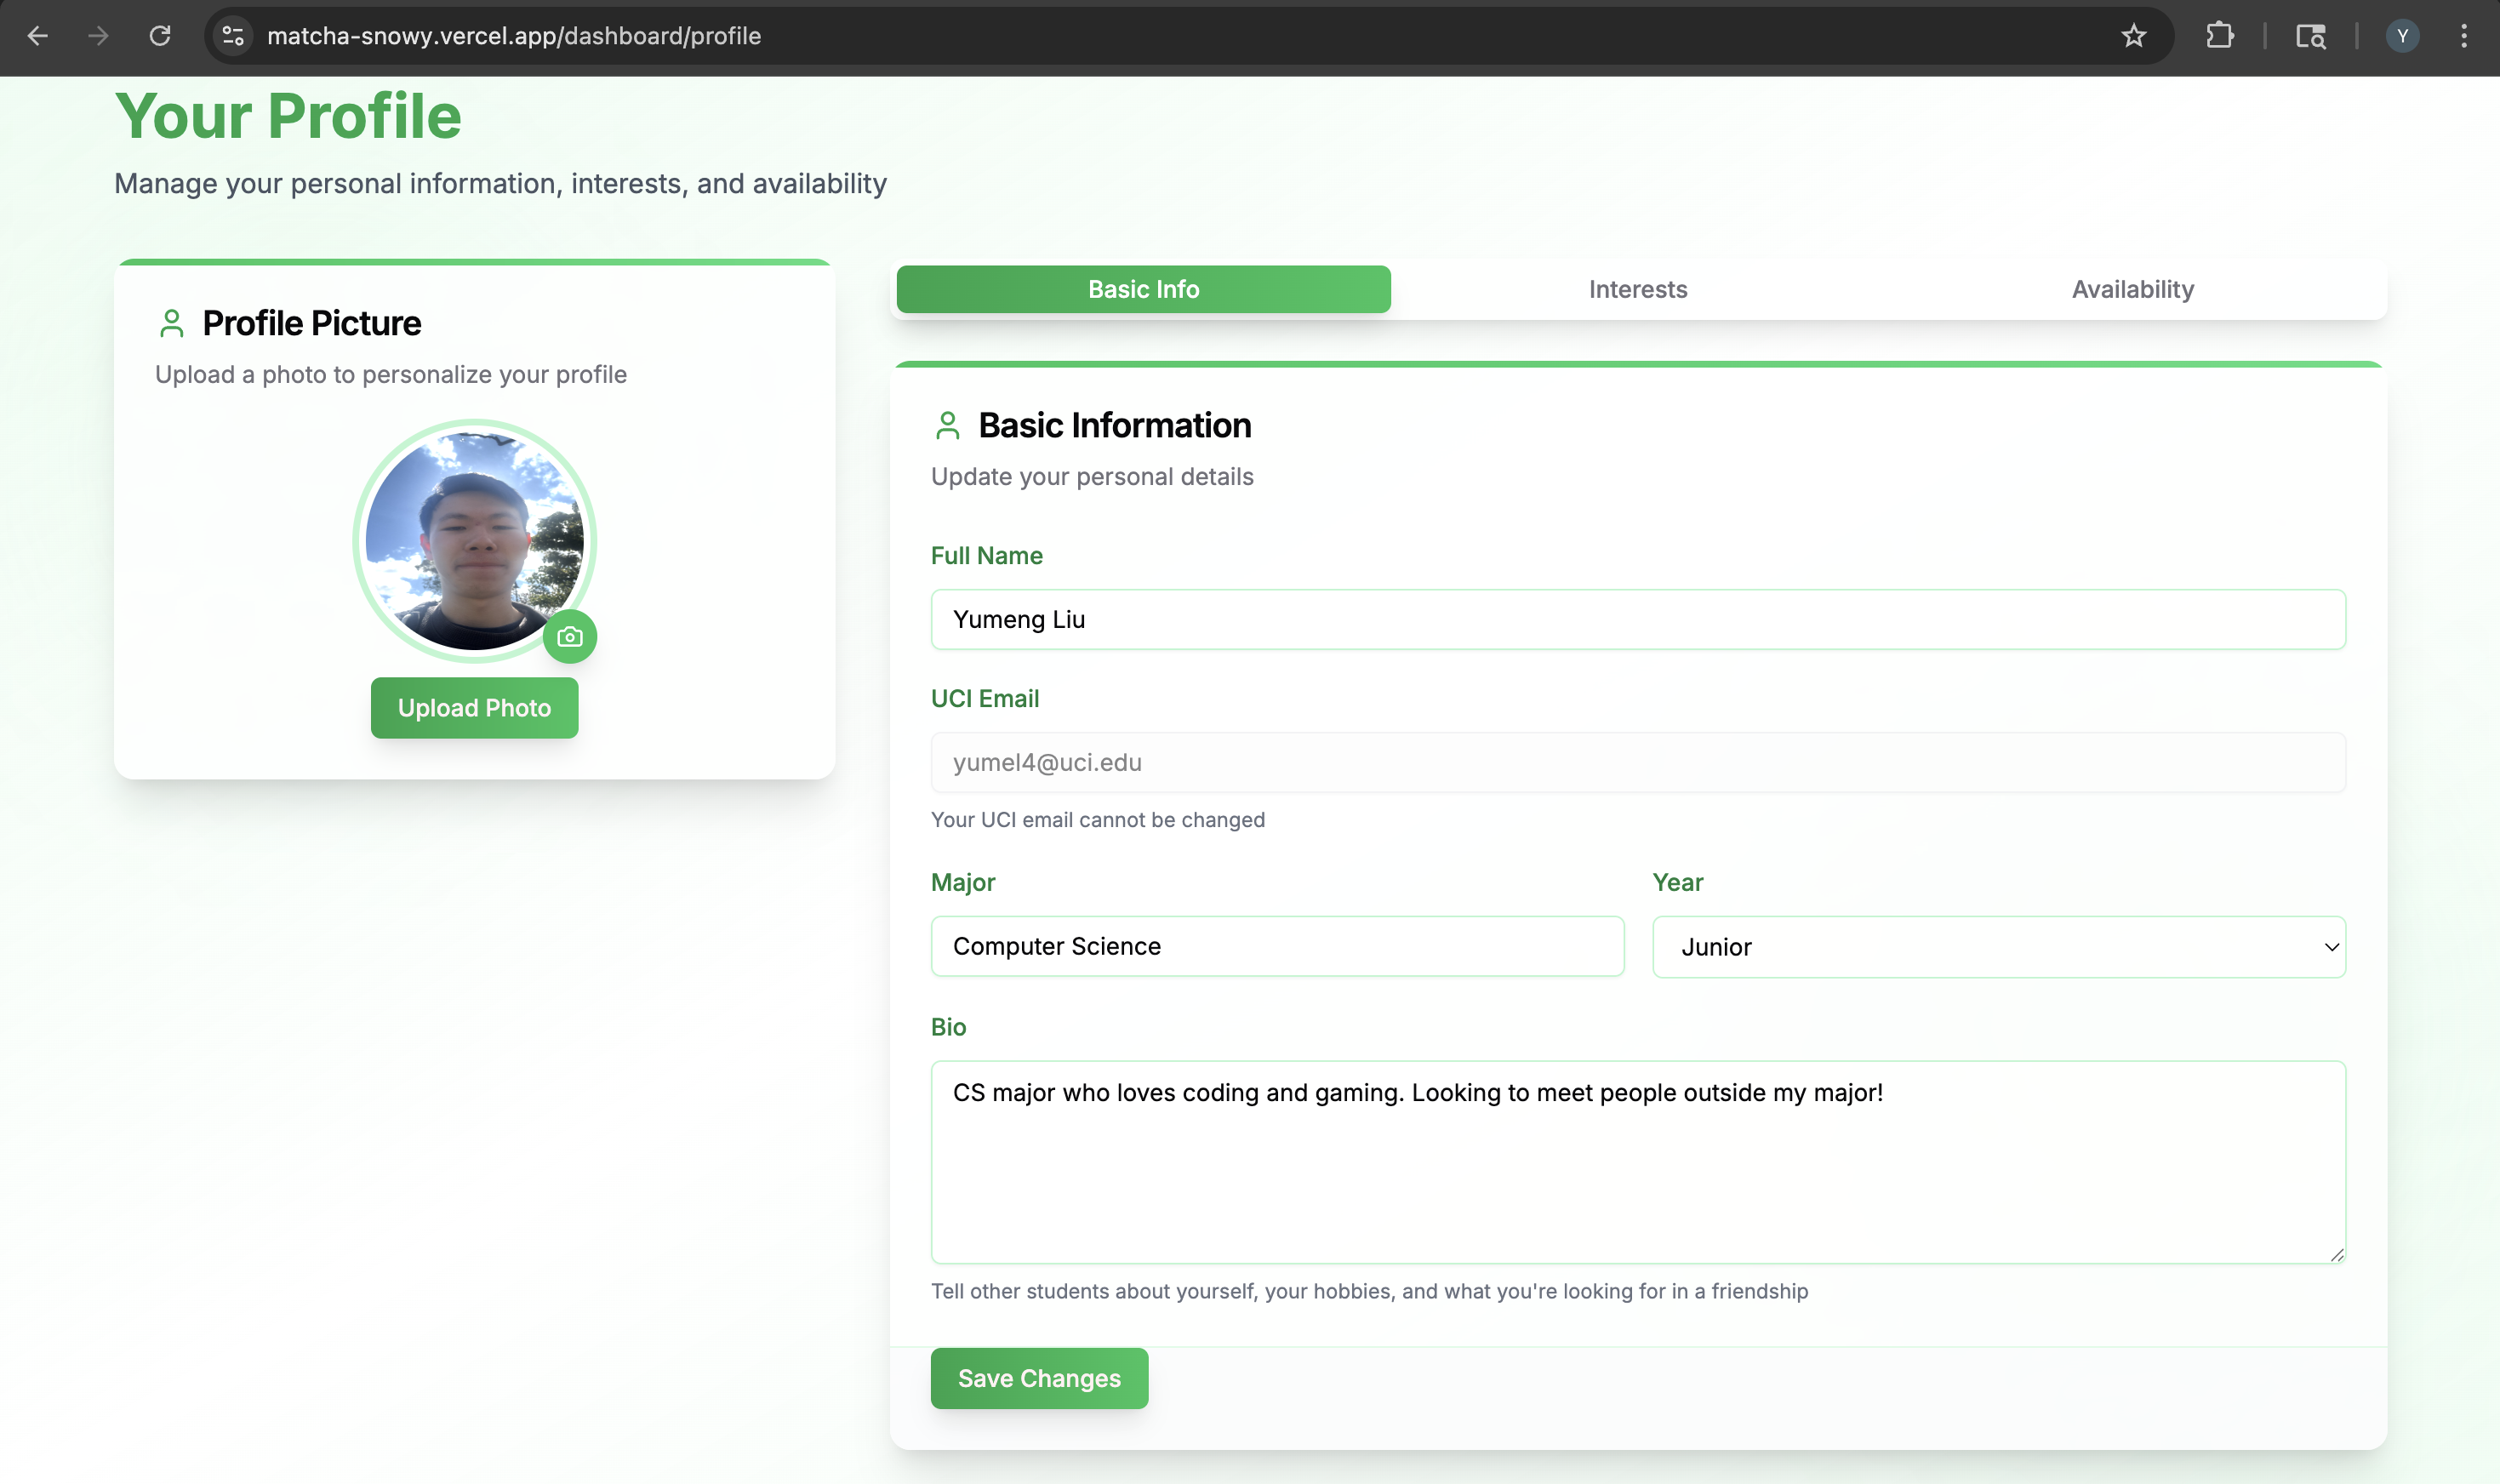The image size is (2500, 1484).
Task: Click the camera icon on profile picture
Action: coord(570,637)
